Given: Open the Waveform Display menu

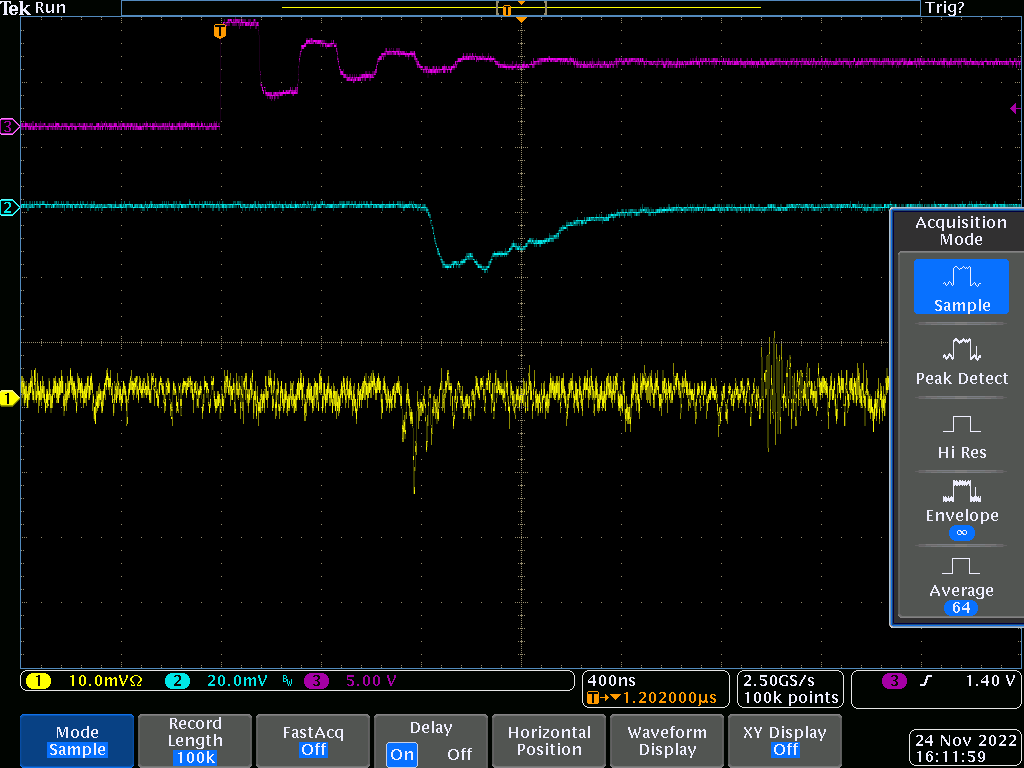Looking at the screenshot, I should point(667,741).
